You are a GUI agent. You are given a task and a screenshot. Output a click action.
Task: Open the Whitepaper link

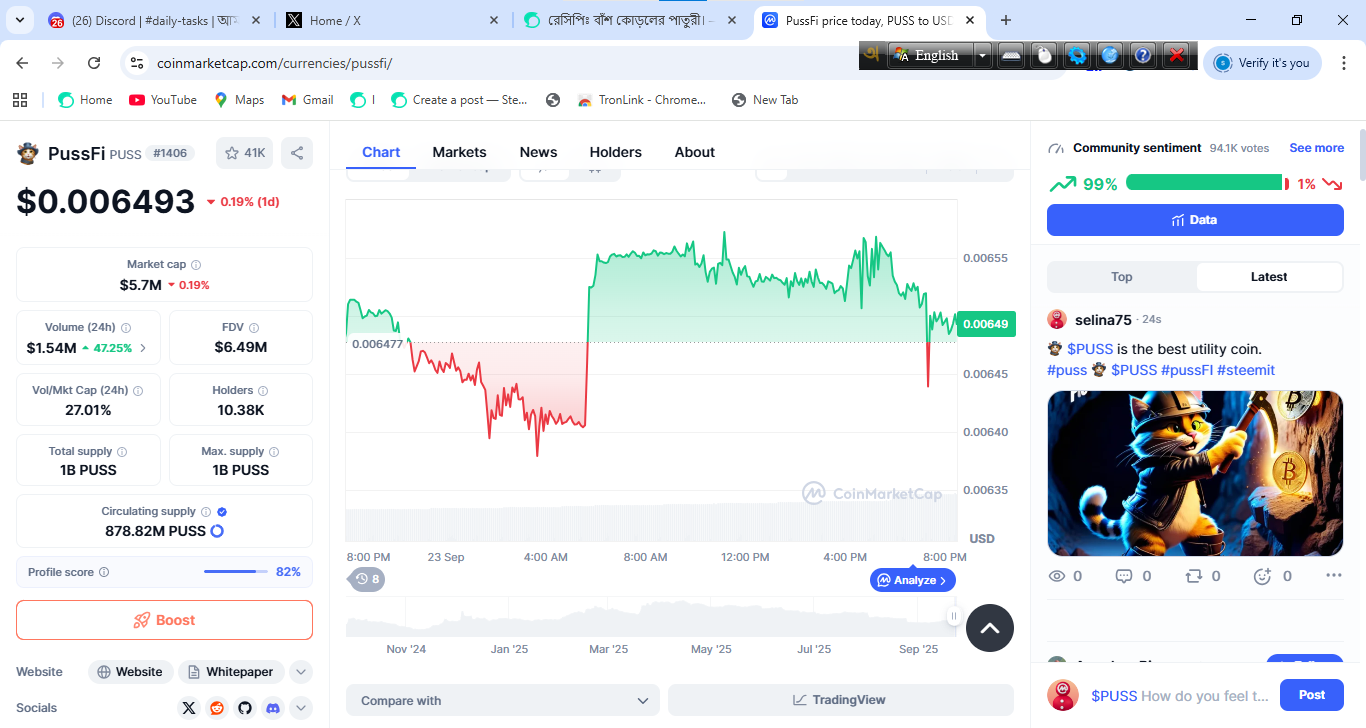(231, 672)
